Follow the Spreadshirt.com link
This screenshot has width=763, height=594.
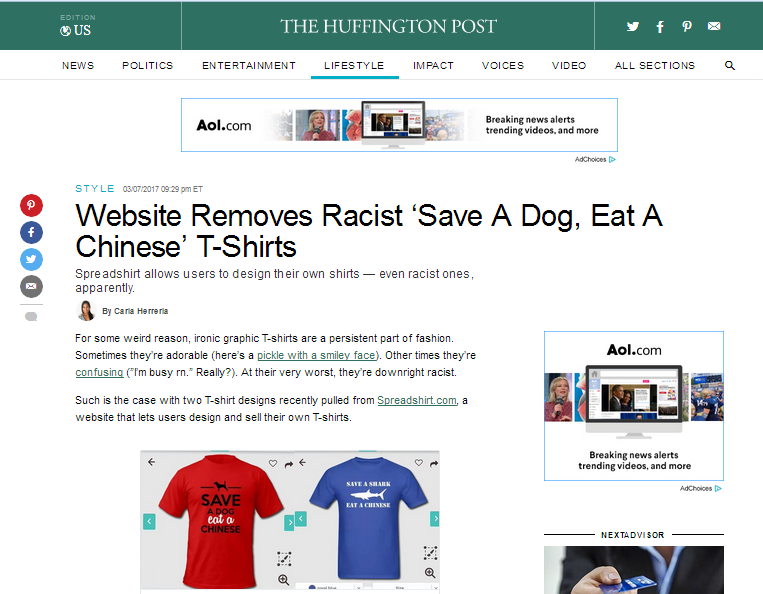pyautogui.click(x=417, y=400)
